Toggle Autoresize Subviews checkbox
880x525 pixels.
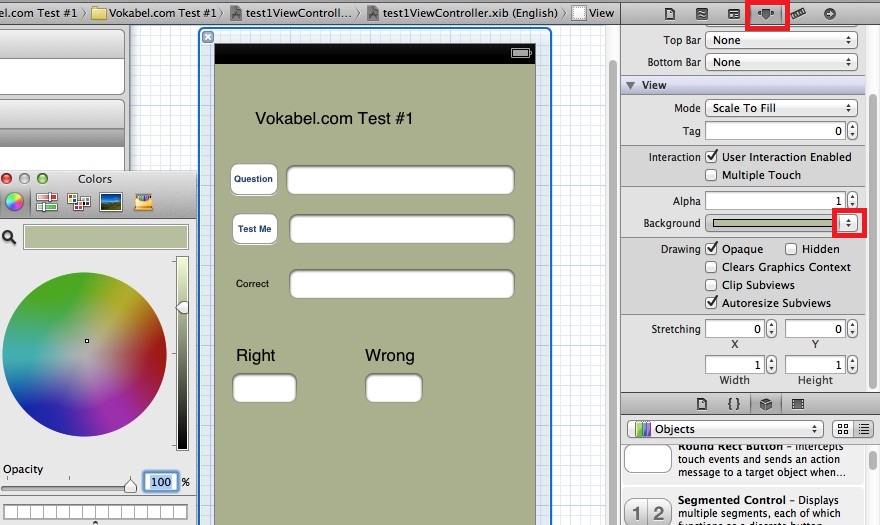pos(712,303)
